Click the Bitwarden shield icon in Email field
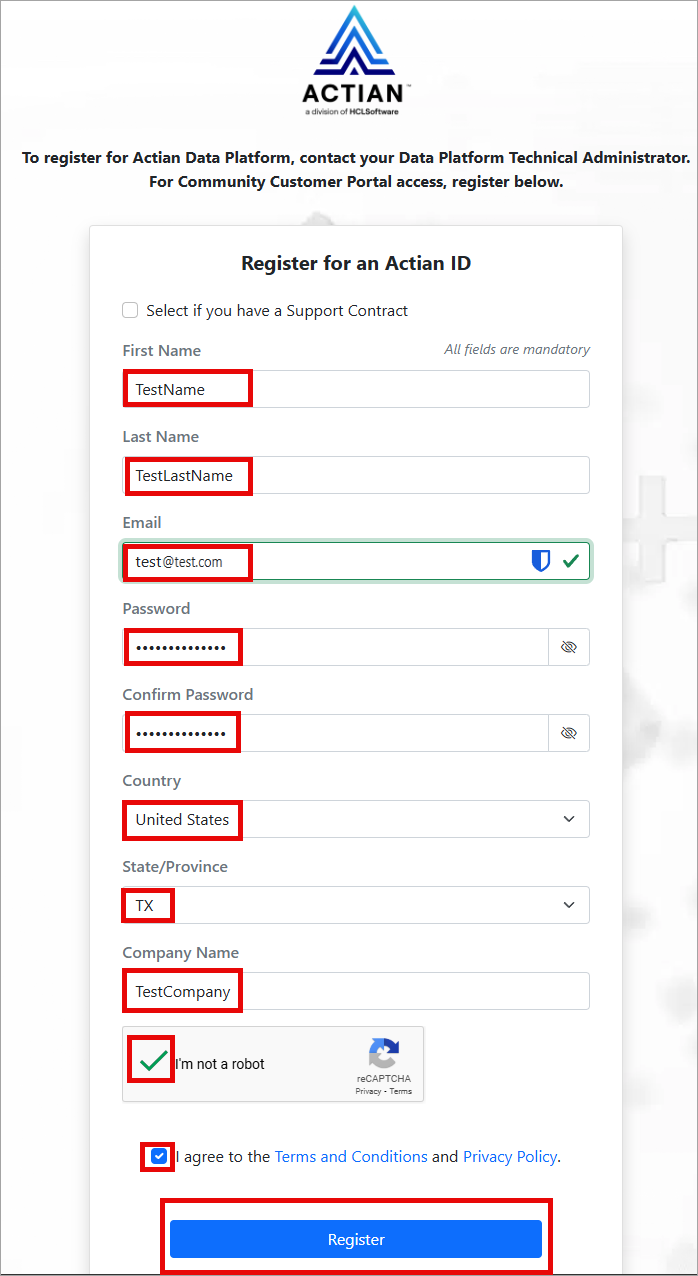698x1276 pixels. pos(540,561)
